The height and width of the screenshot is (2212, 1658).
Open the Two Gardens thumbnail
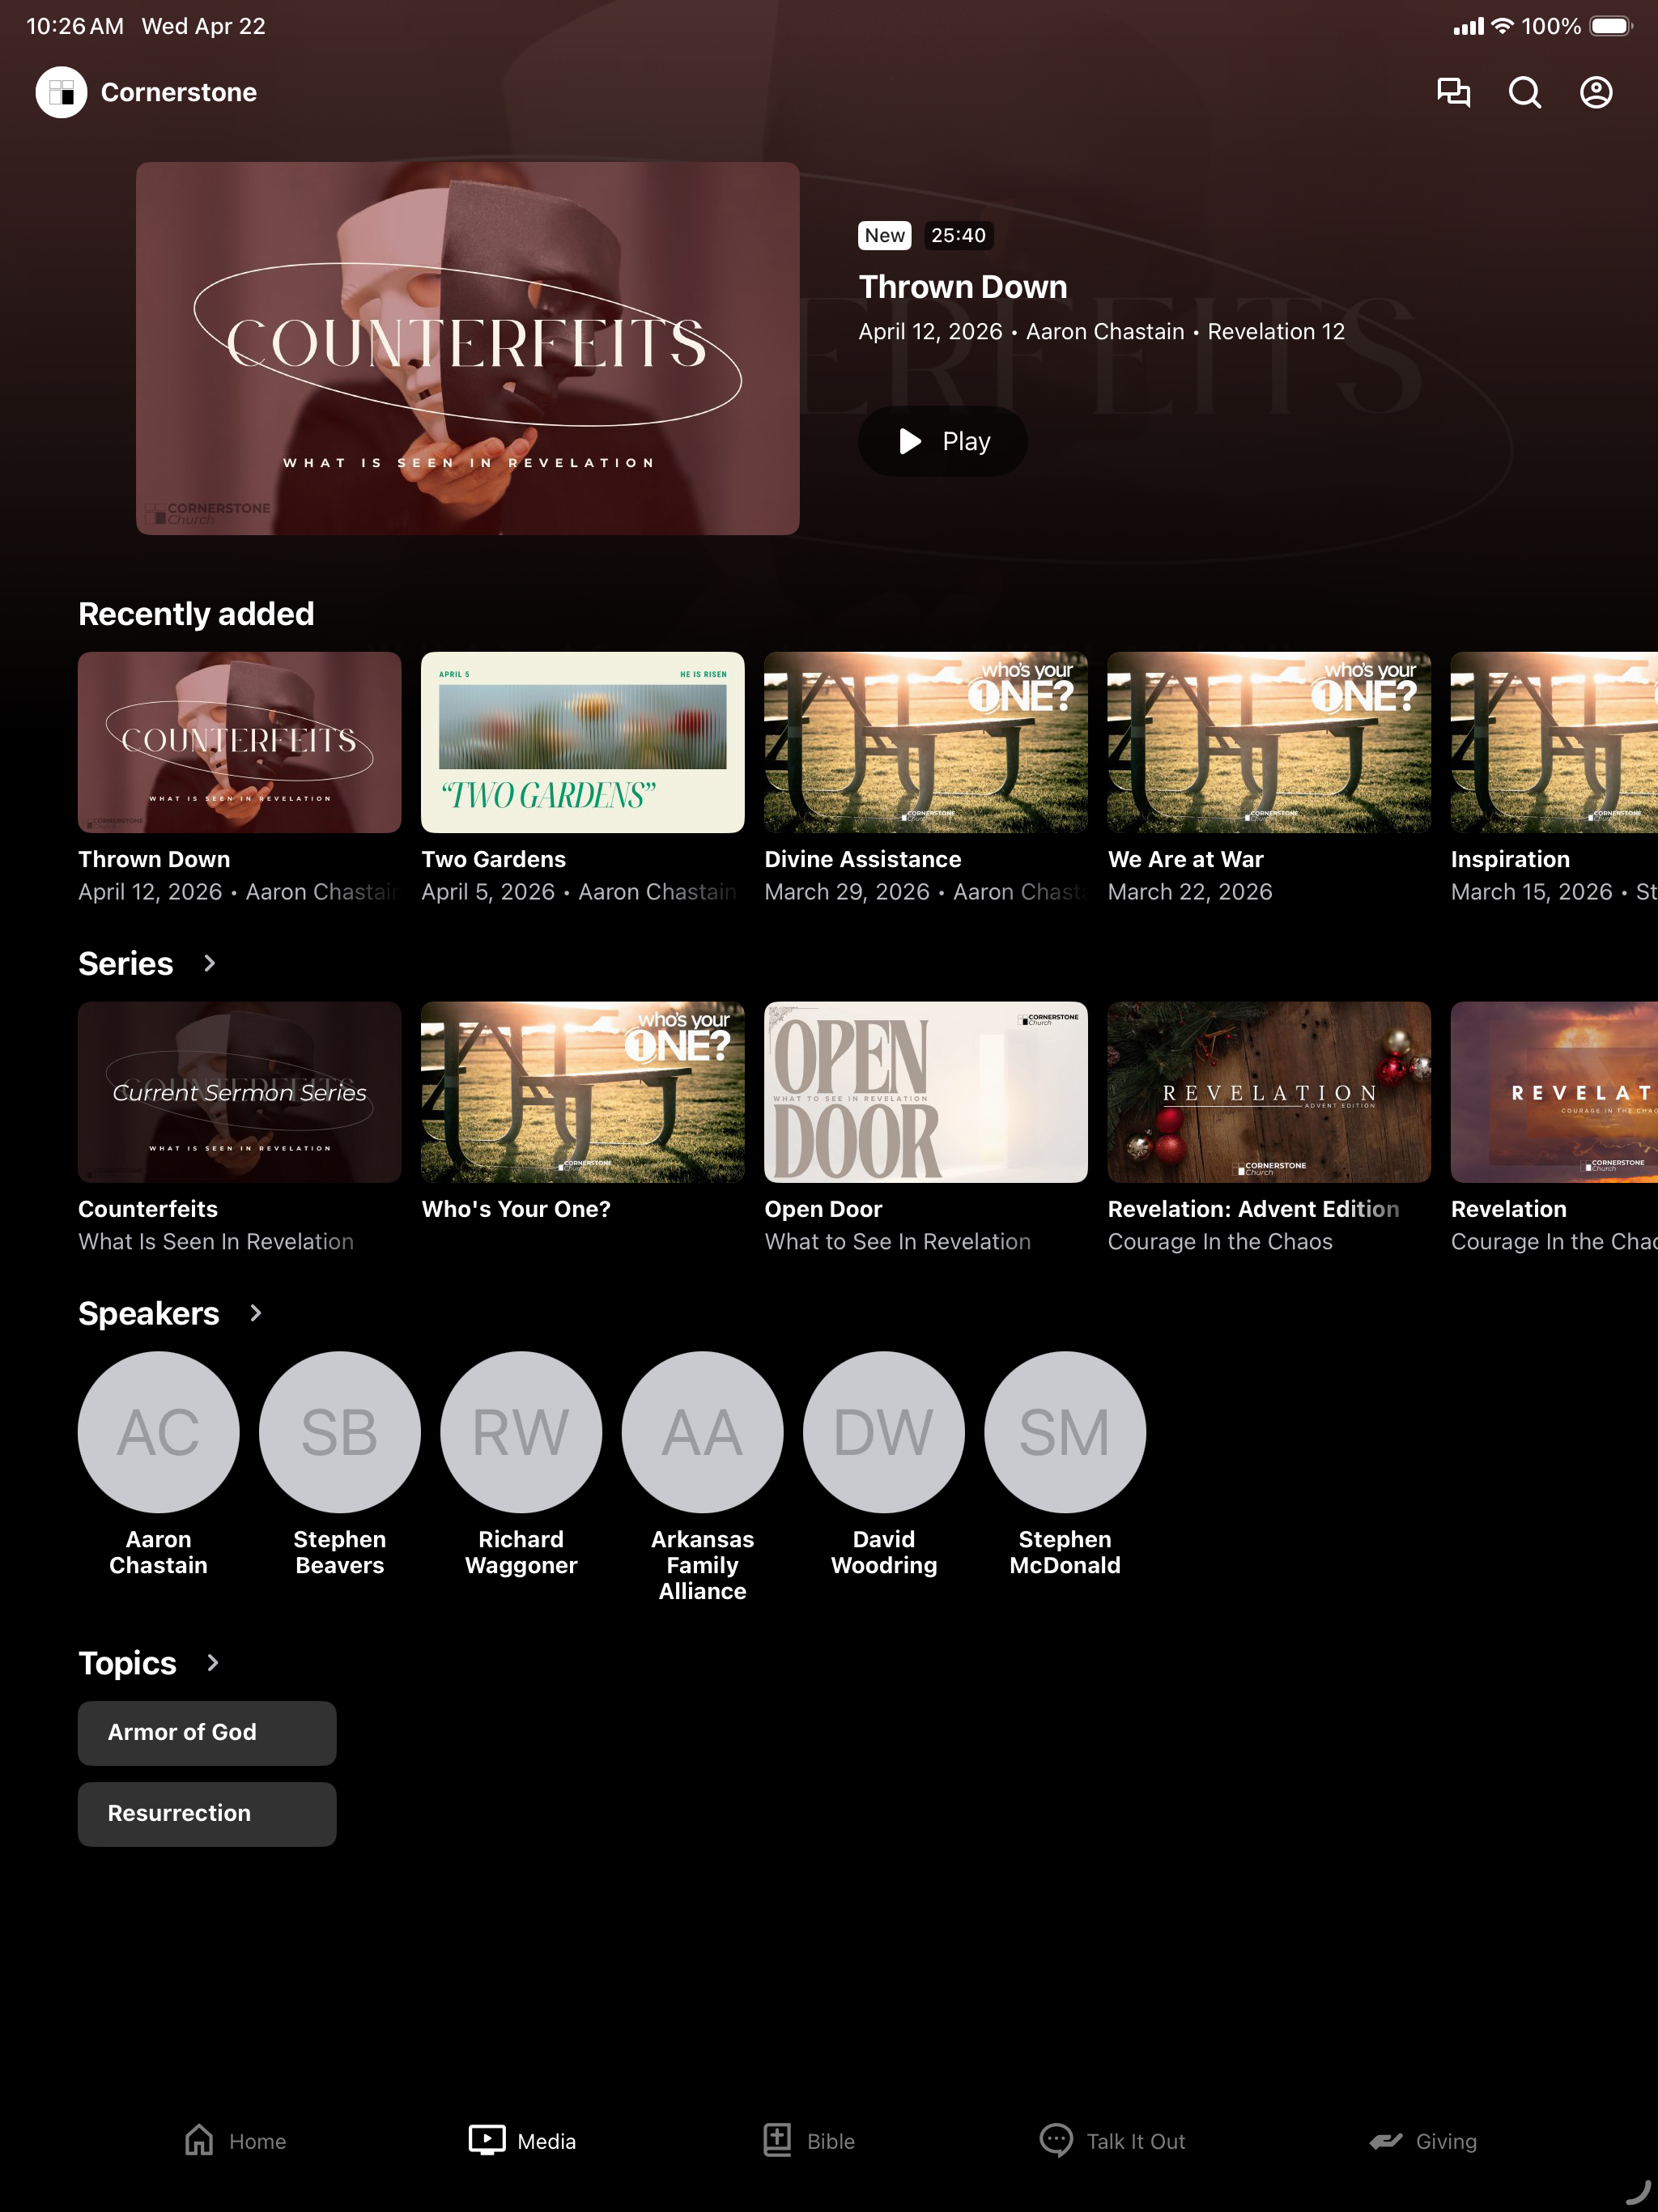[x=583, y=742]
